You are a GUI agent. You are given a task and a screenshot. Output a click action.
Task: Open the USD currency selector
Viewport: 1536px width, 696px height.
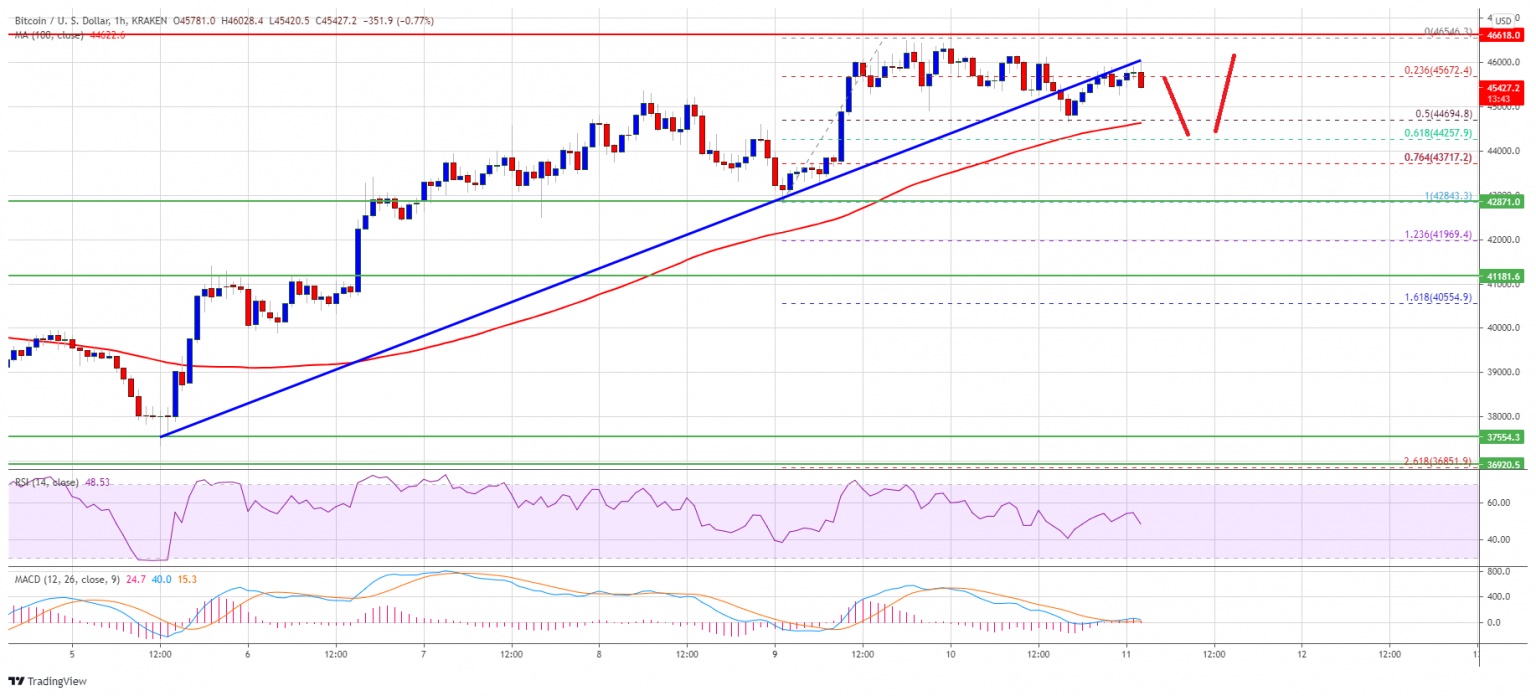click(1505, 22)
